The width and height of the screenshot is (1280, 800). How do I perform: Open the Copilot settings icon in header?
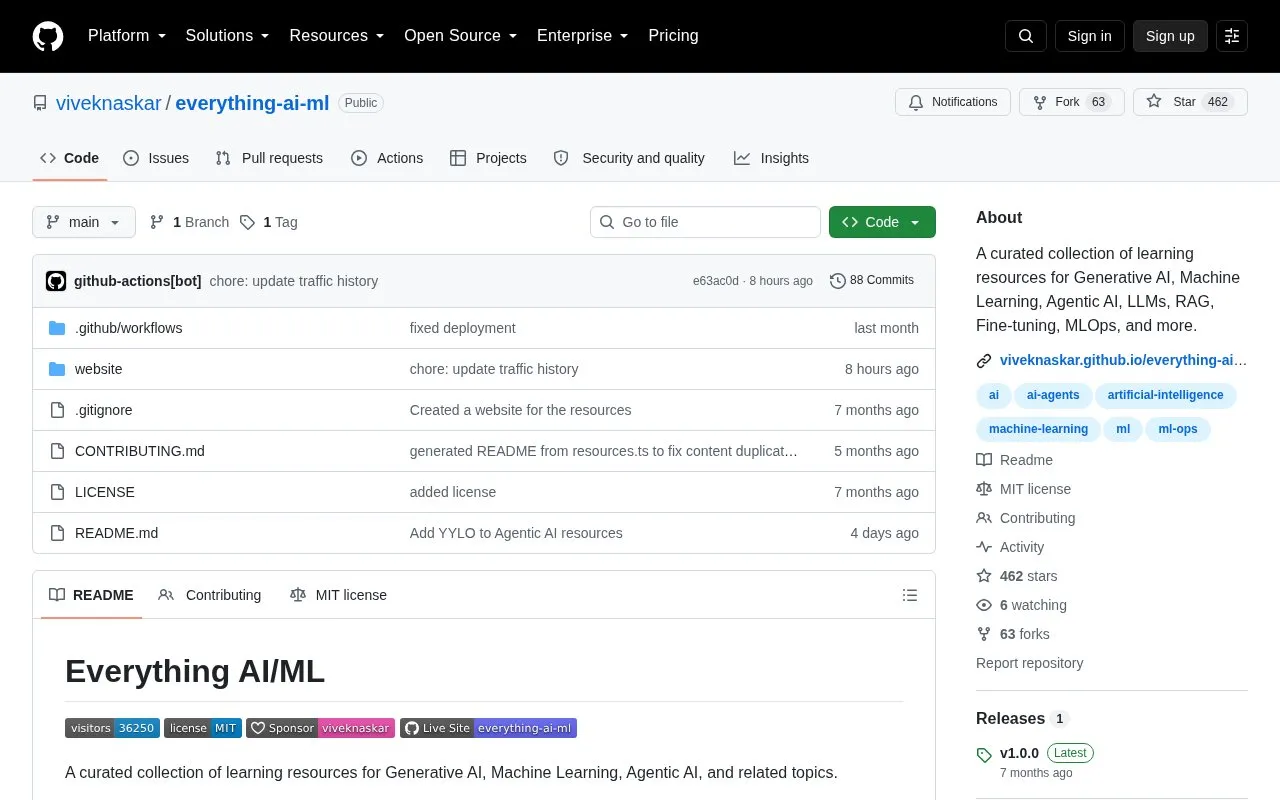pyautogui.click(x=1232, y=36)
